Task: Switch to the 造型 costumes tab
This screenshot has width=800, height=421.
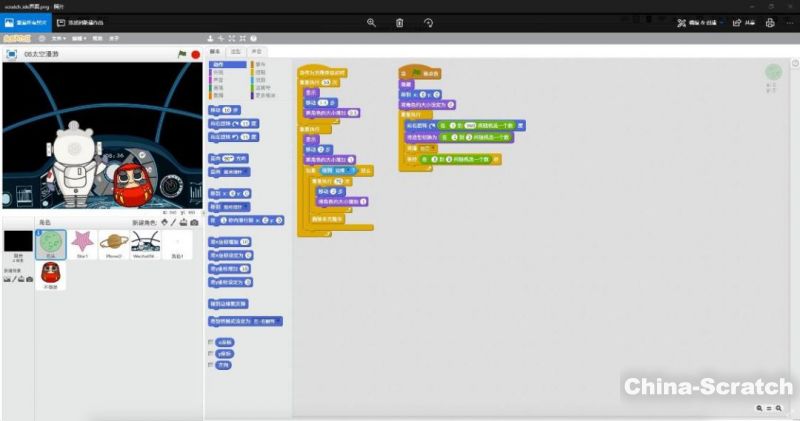Action: tap(236, 52)
